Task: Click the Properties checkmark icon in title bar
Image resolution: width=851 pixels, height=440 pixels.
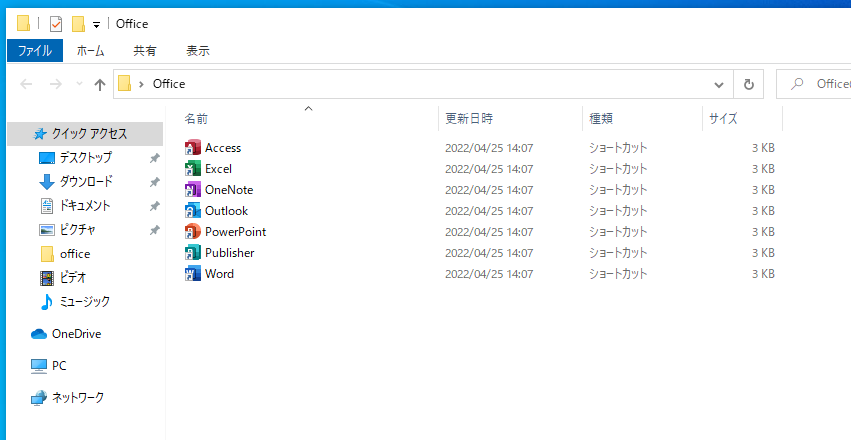Action: pos(56,24)
